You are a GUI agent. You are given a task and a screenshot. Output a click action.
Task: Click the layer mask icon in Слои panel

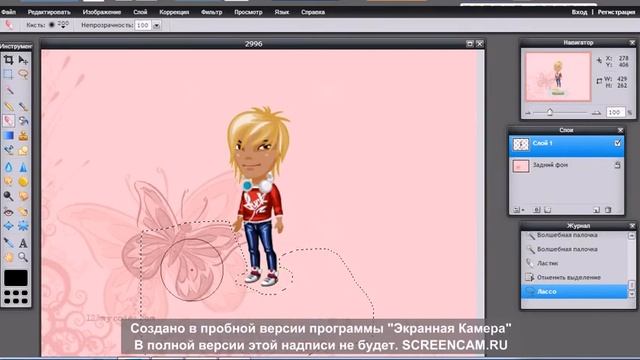(537, 210)
